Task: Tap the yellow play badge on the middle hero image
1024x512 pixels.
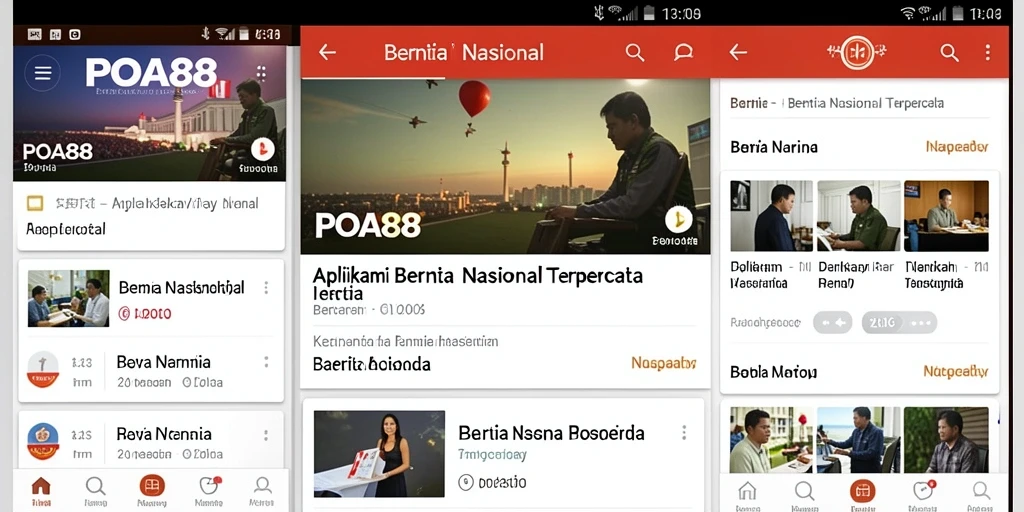Action: (x=679, y=219)
